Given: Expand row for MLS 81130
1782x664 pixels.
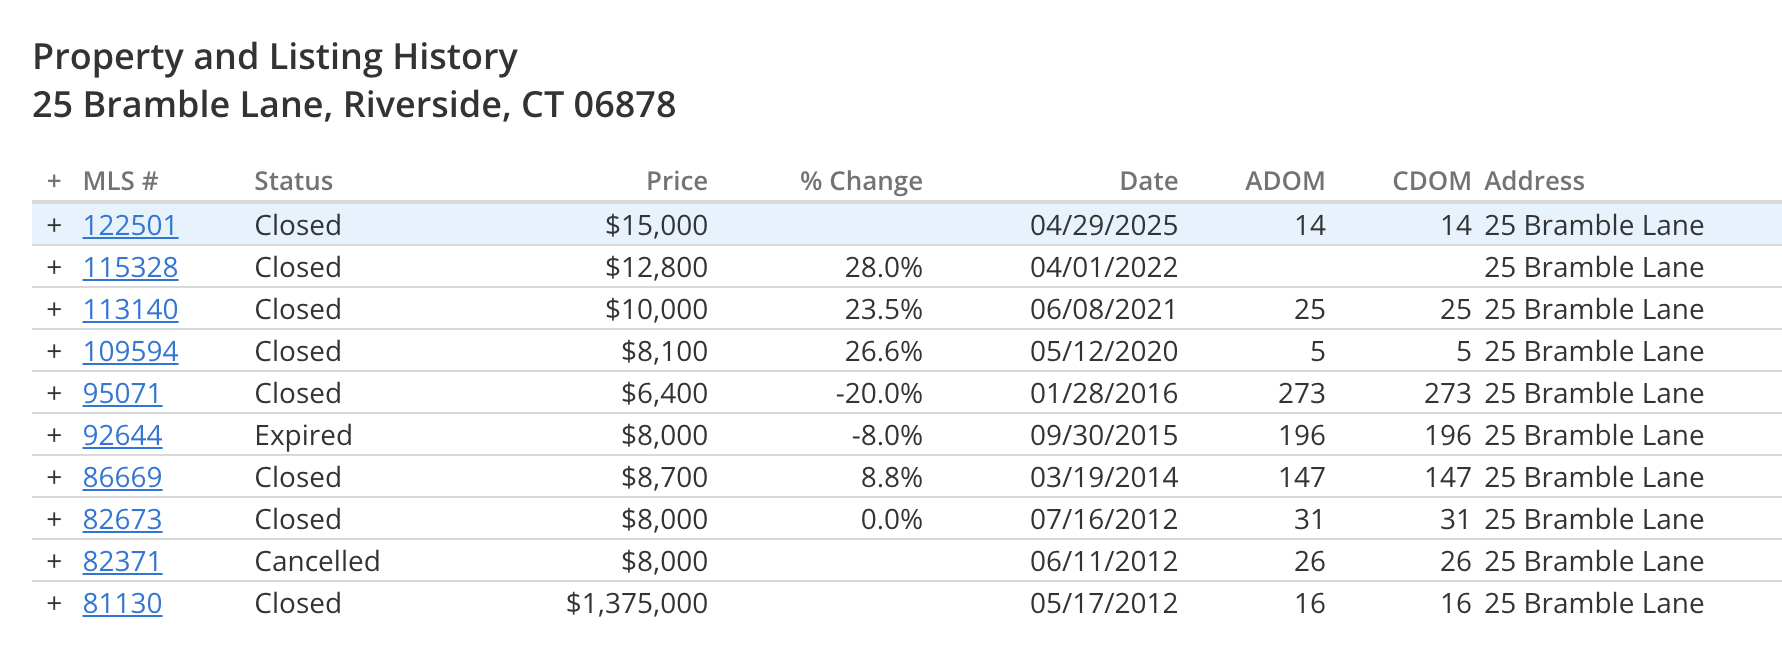Looking at the screenshot, I should [x=54, y=603].
